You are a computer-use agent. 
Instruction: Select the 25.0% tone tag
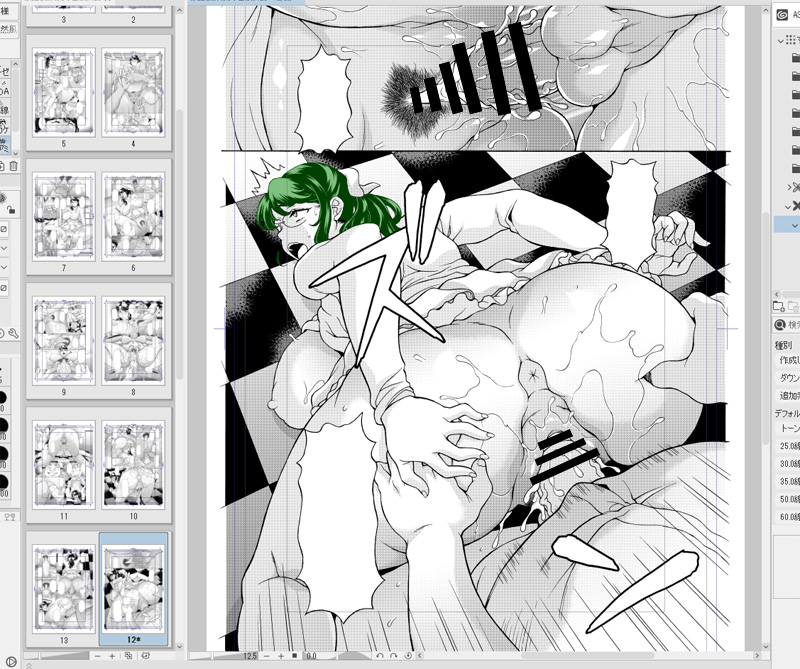point(788,445)
